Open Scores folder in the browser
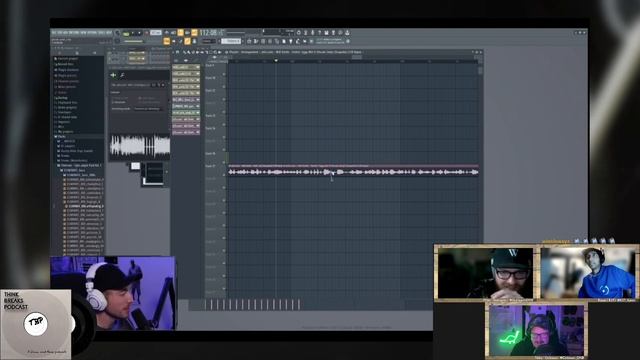This screenshot has height=360, width=640. pyautogui.click(x=61, y=92)
